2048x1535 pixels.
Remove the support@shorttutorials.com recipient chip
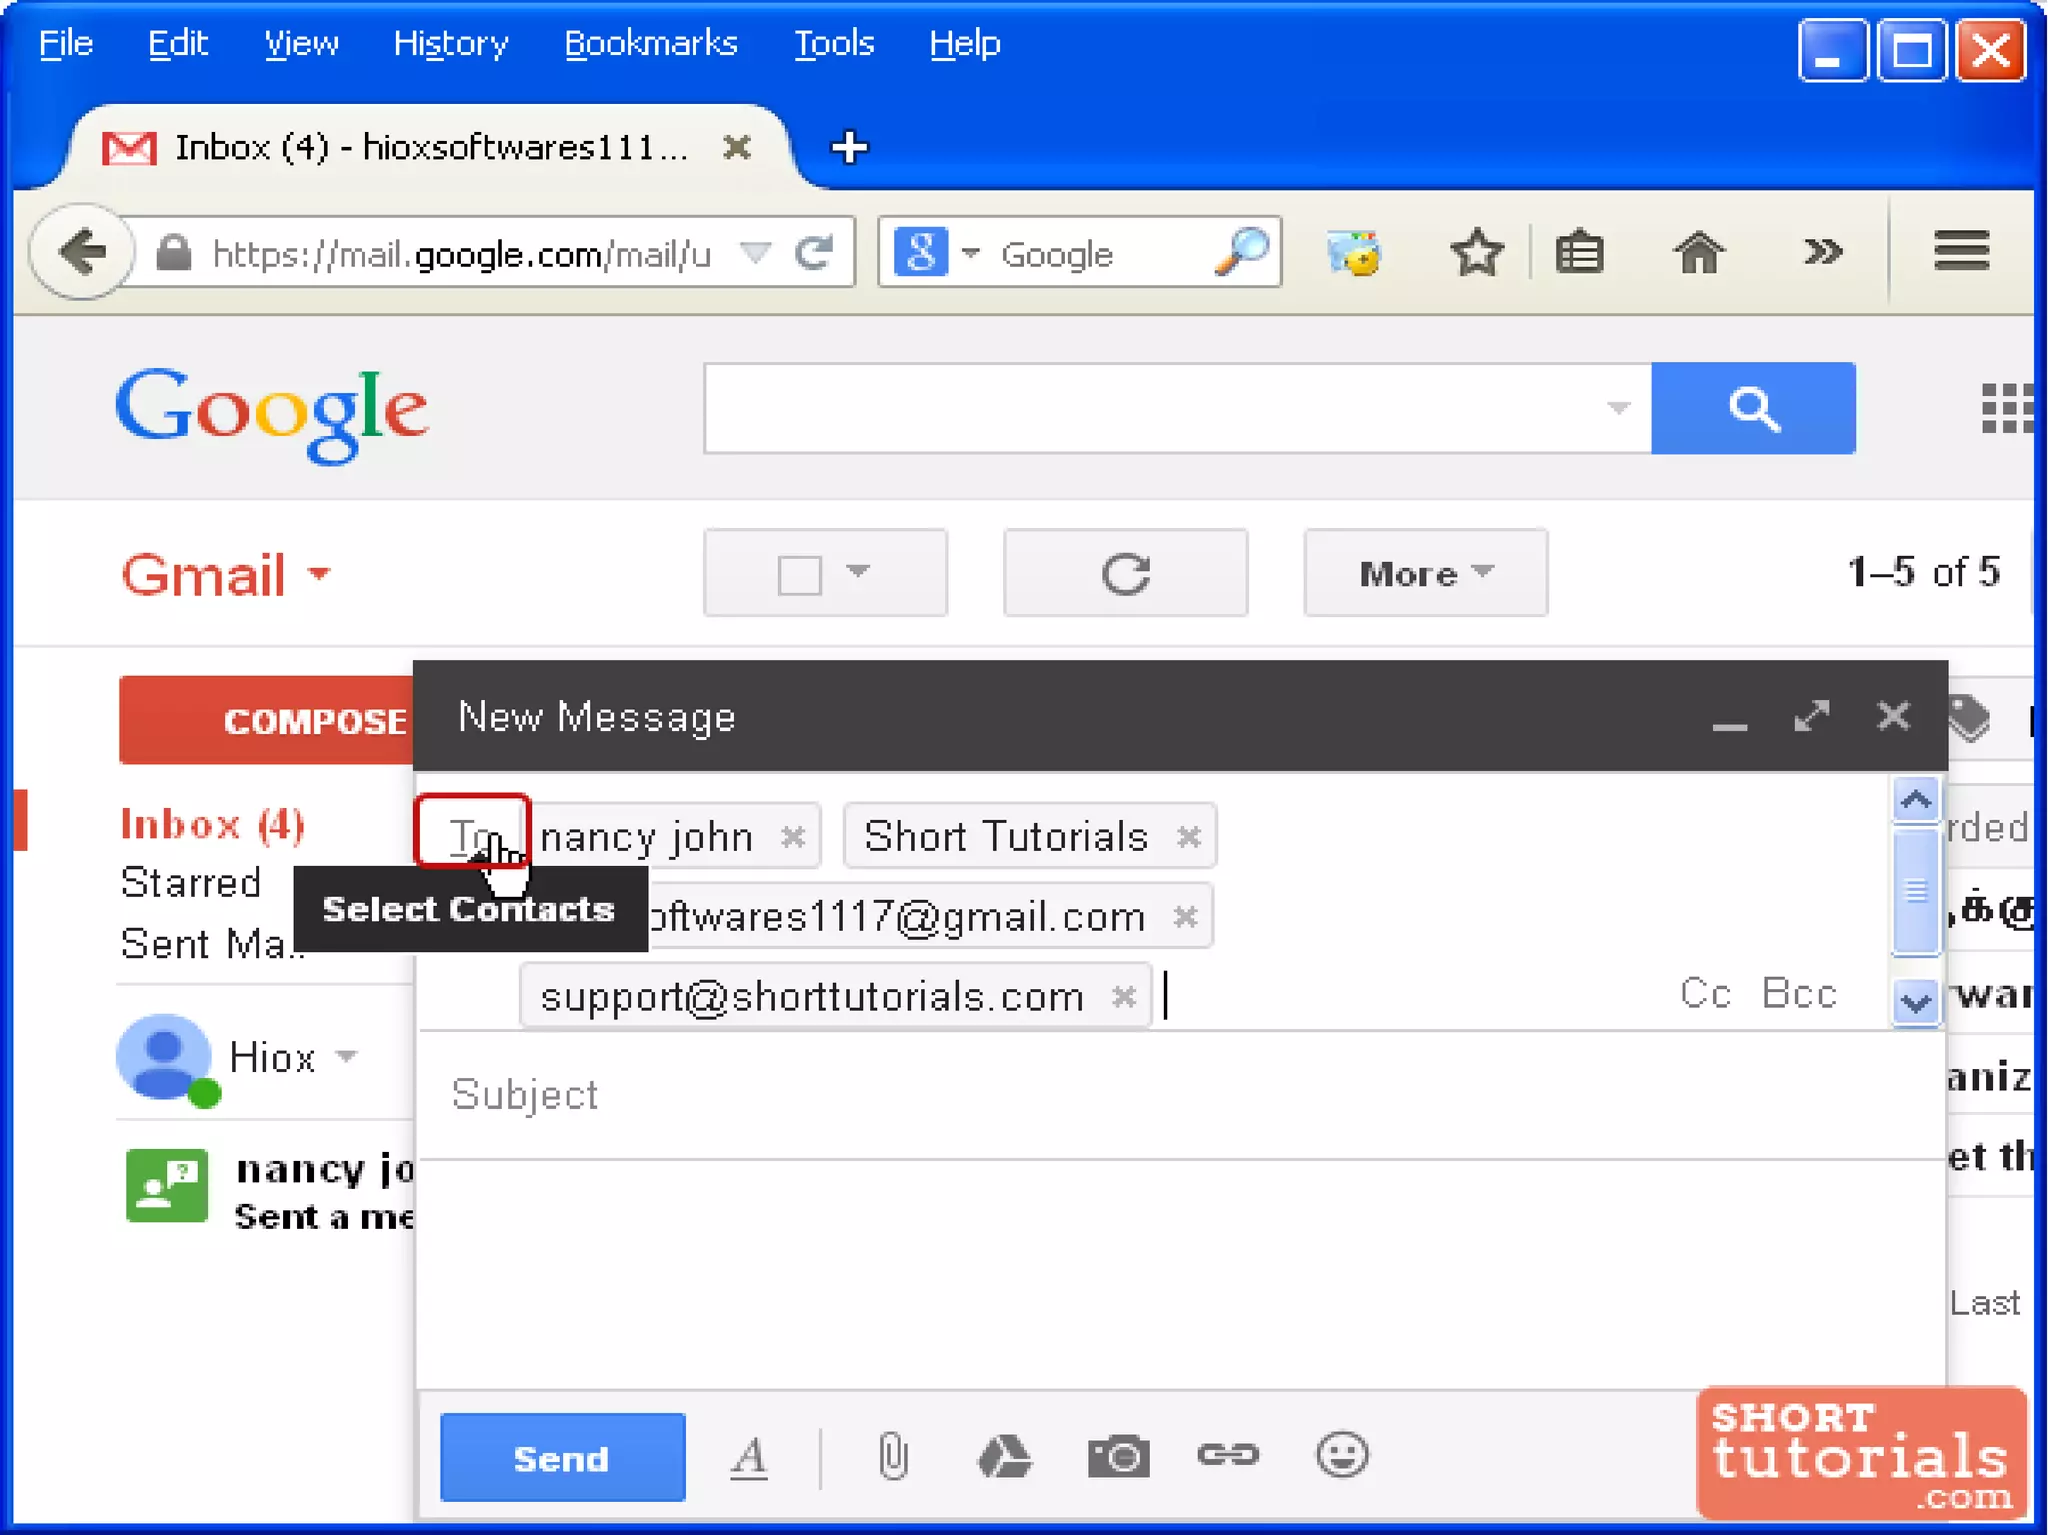[1124, 996]
